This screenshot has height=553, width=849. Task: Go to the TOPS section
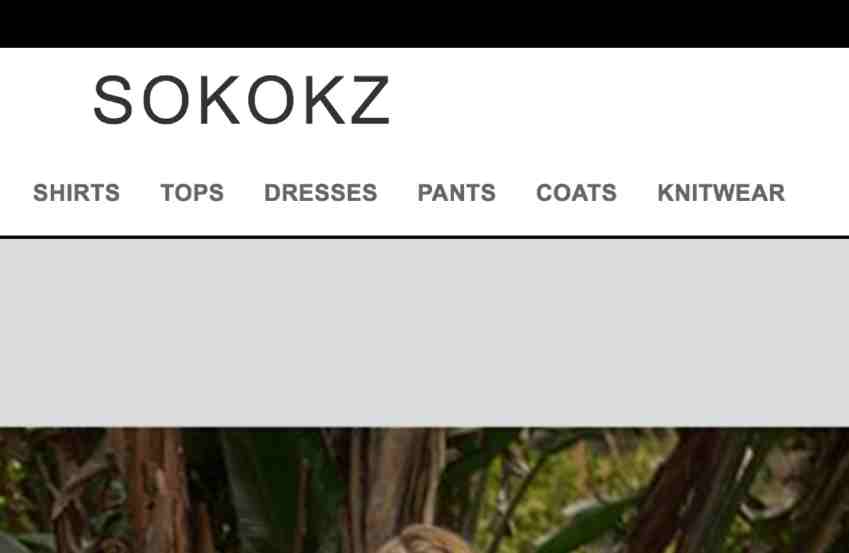tap(192, 193)
